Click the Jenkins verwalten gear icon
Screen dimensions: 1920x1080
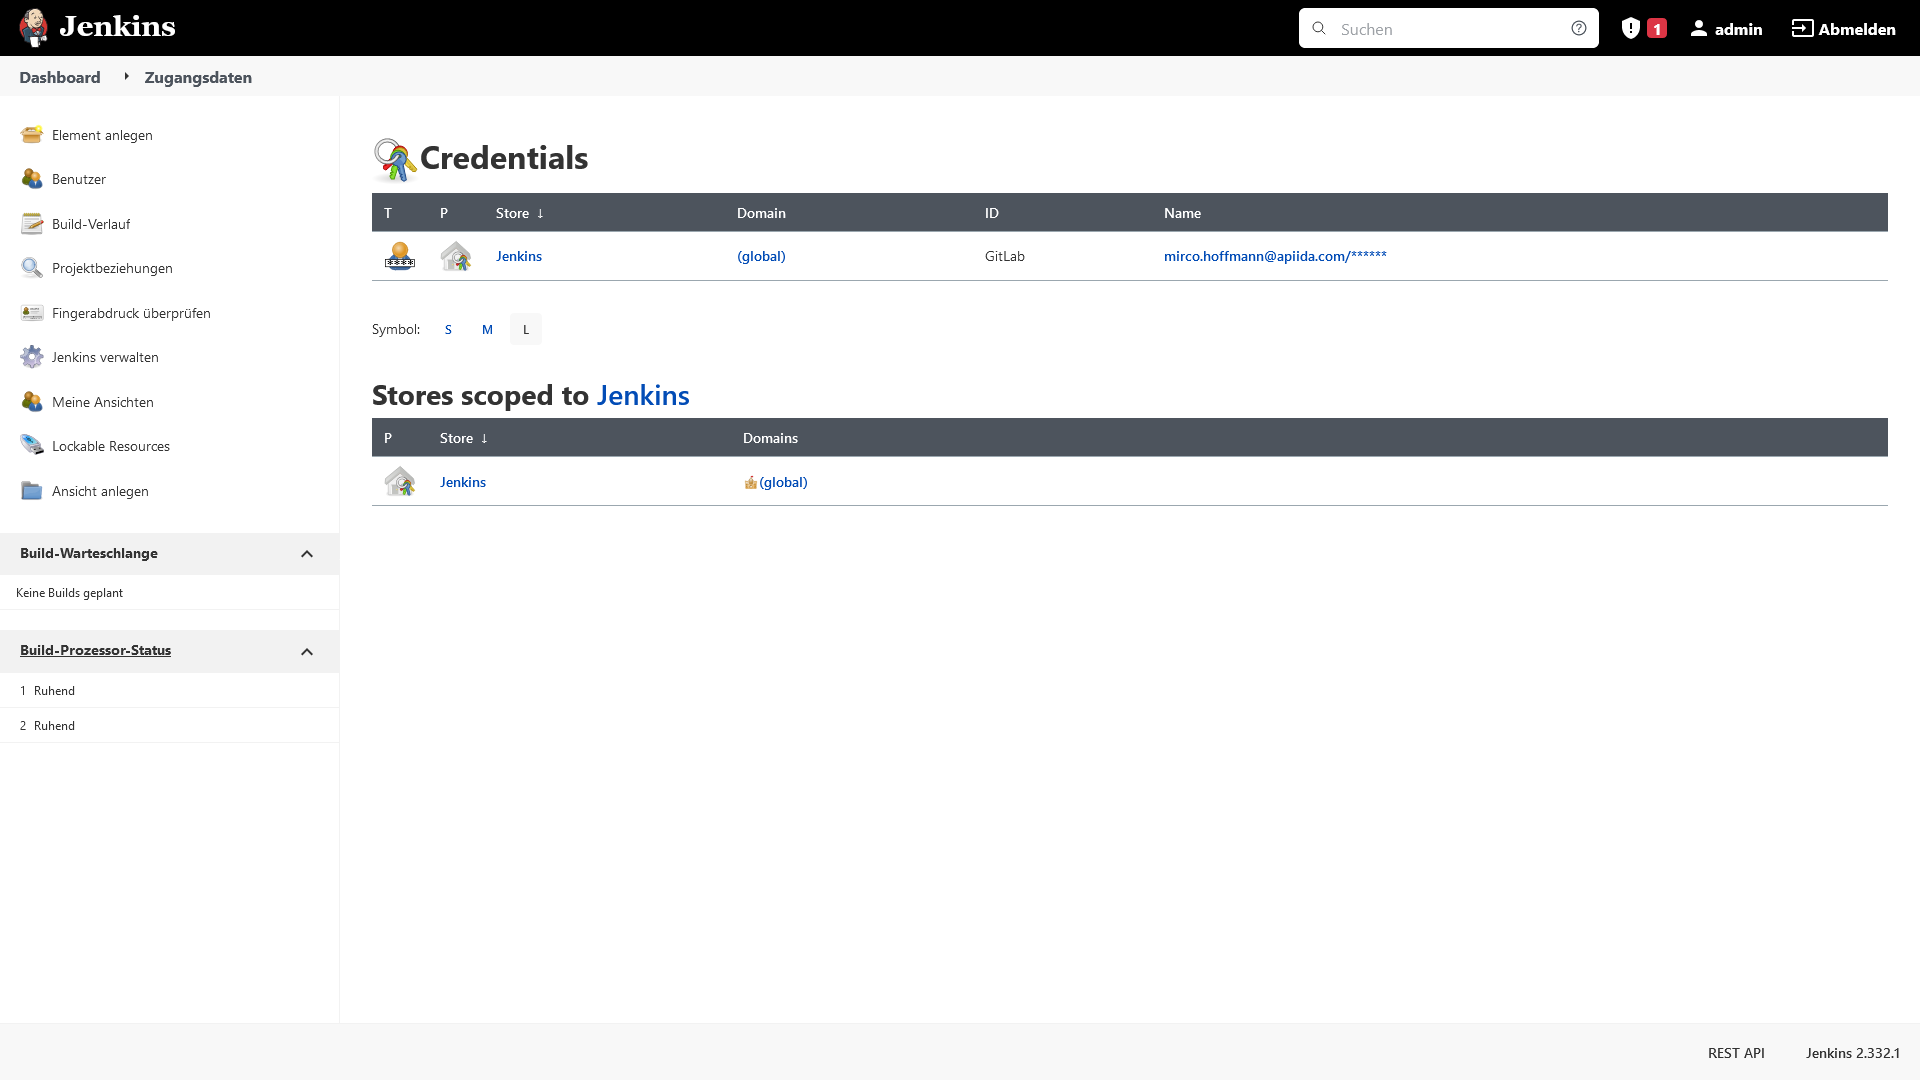[32, 357]
